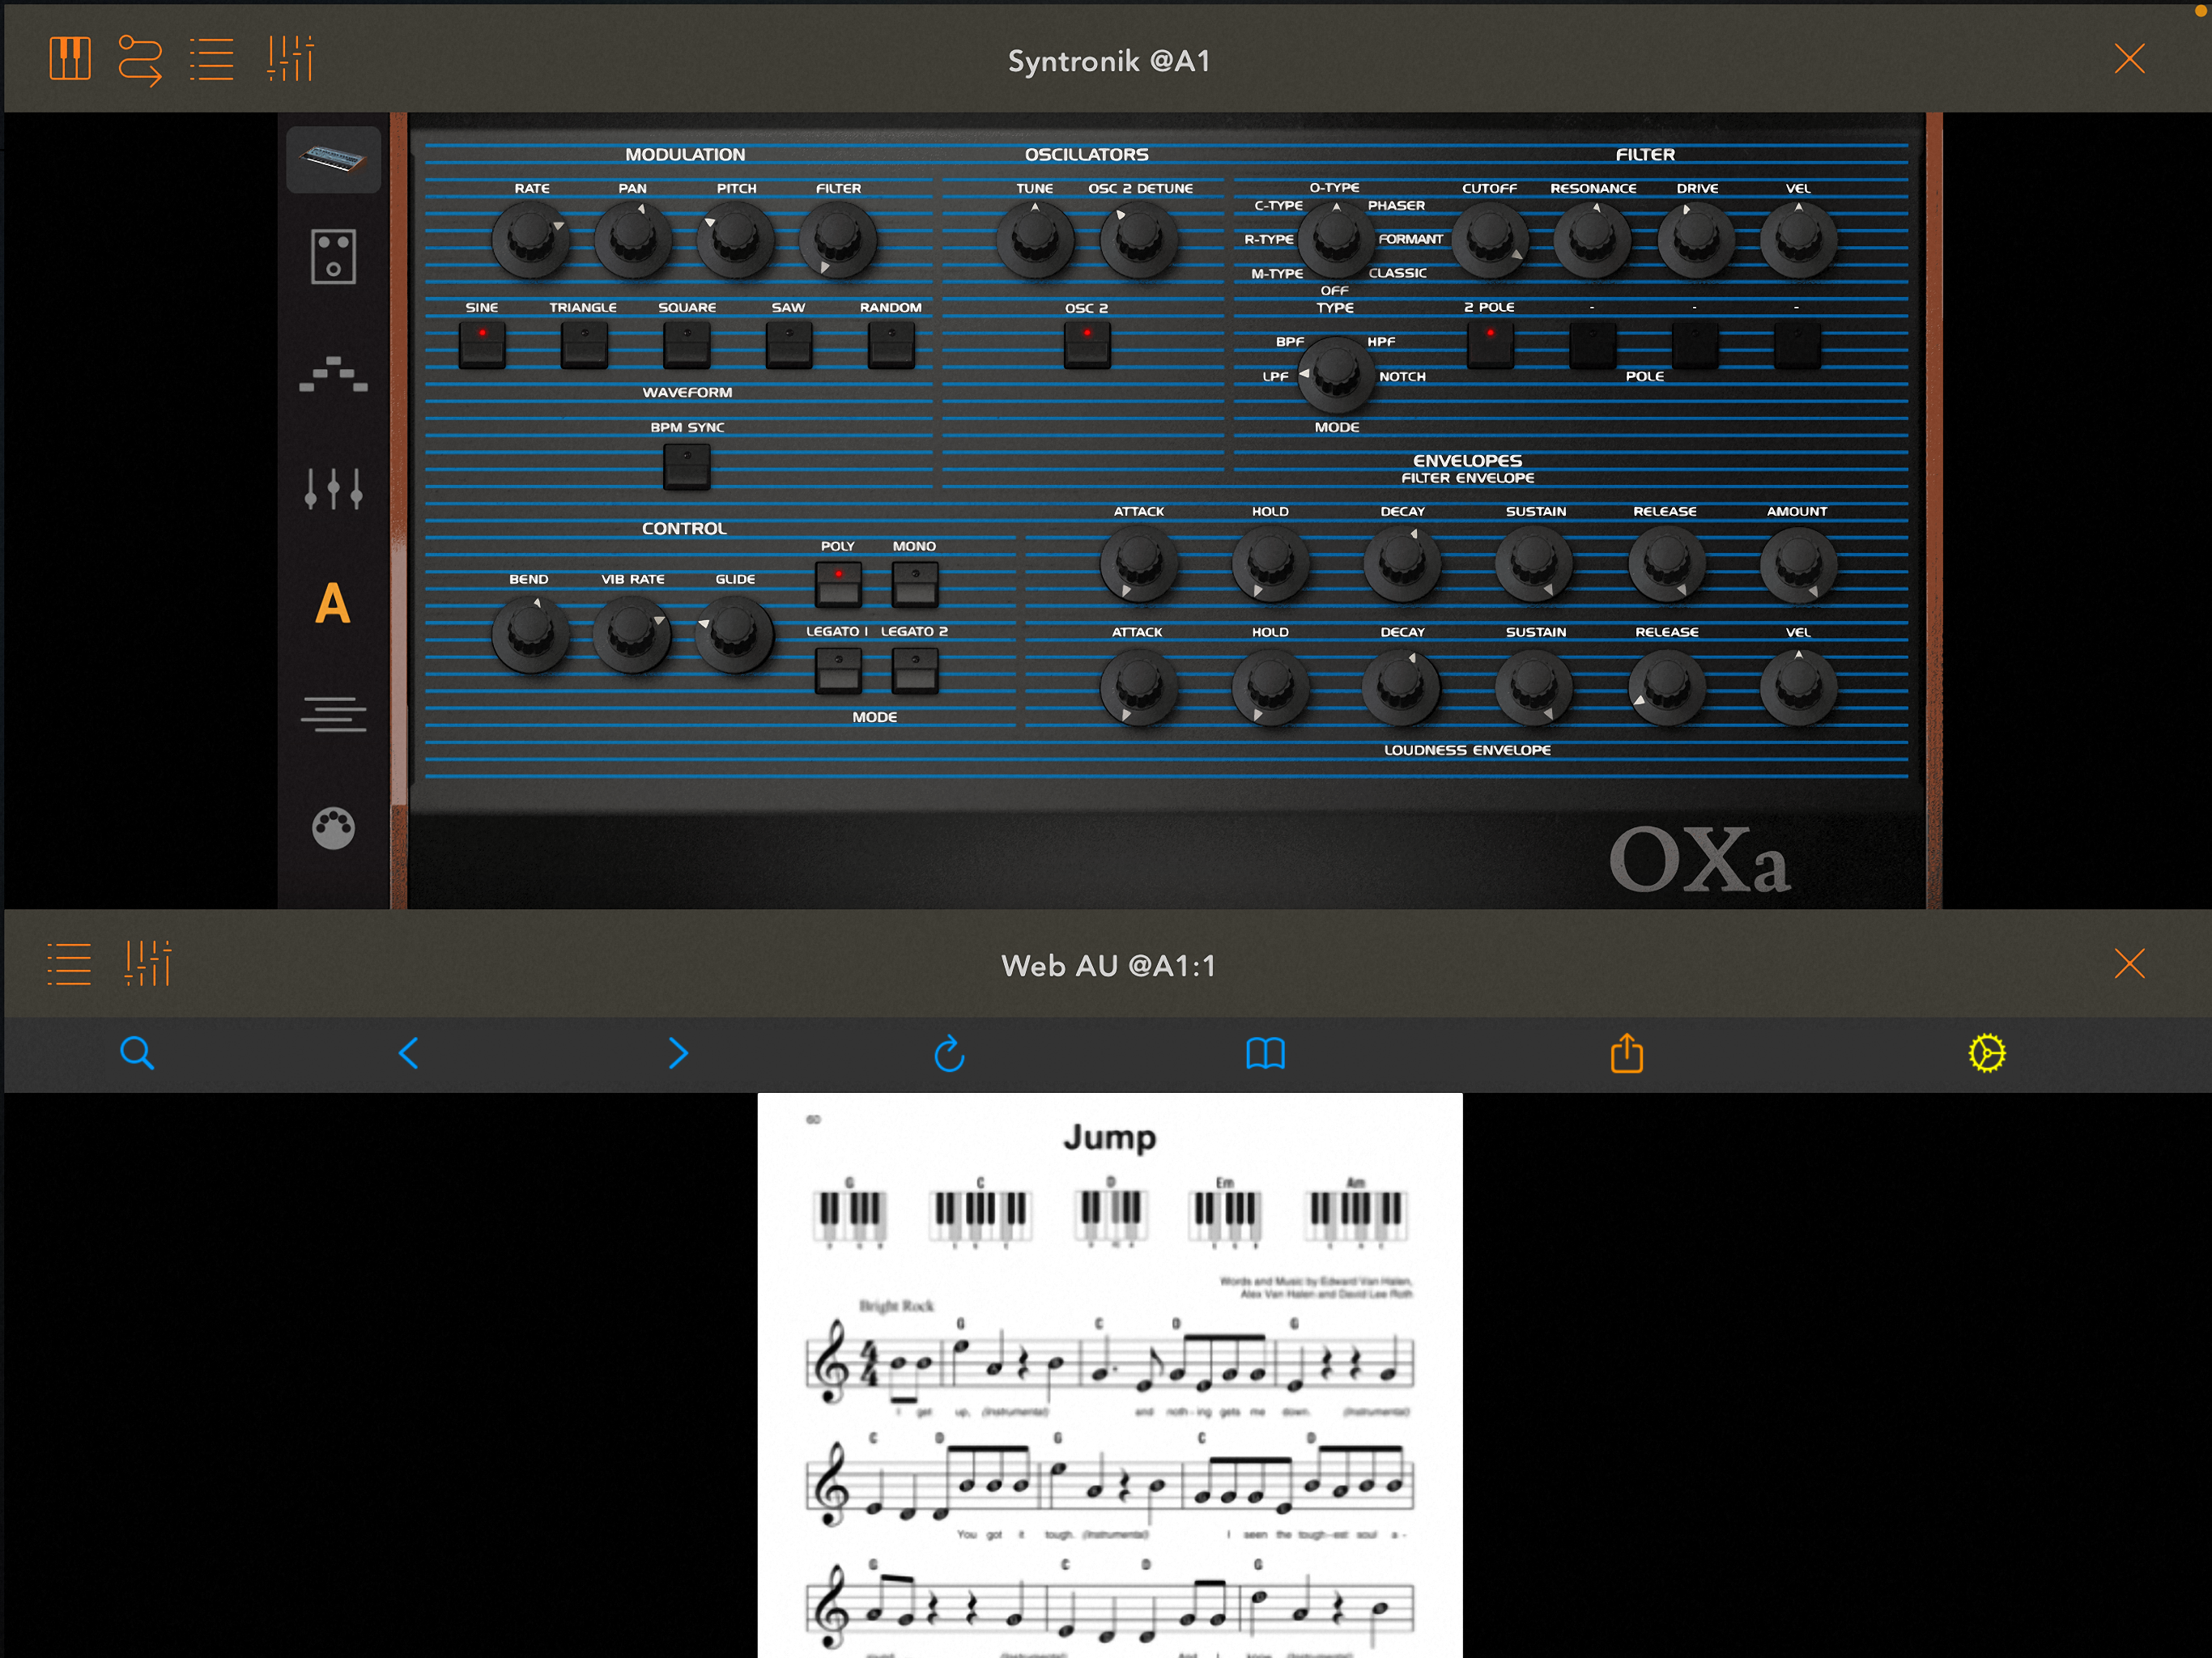Toggle the SINE waveform button
This screenshot has width=2212, height=1658.
(482, 344)
